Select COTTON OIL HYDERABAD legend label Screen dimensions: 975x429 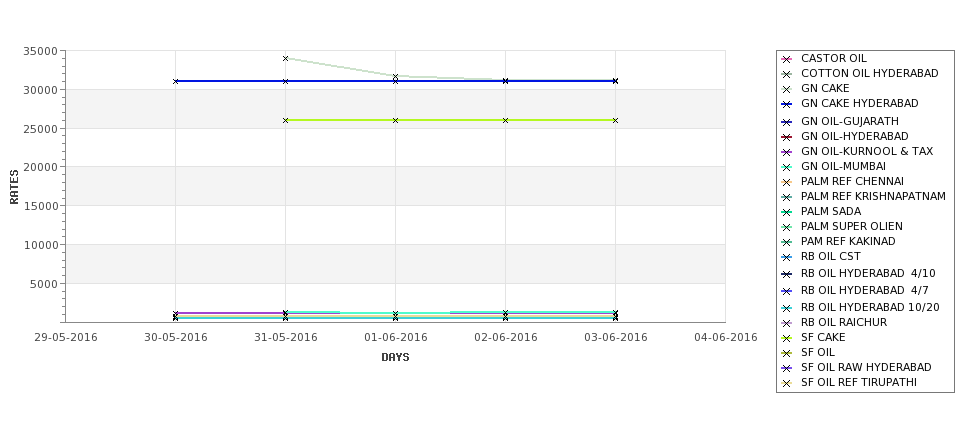(869, 73)
